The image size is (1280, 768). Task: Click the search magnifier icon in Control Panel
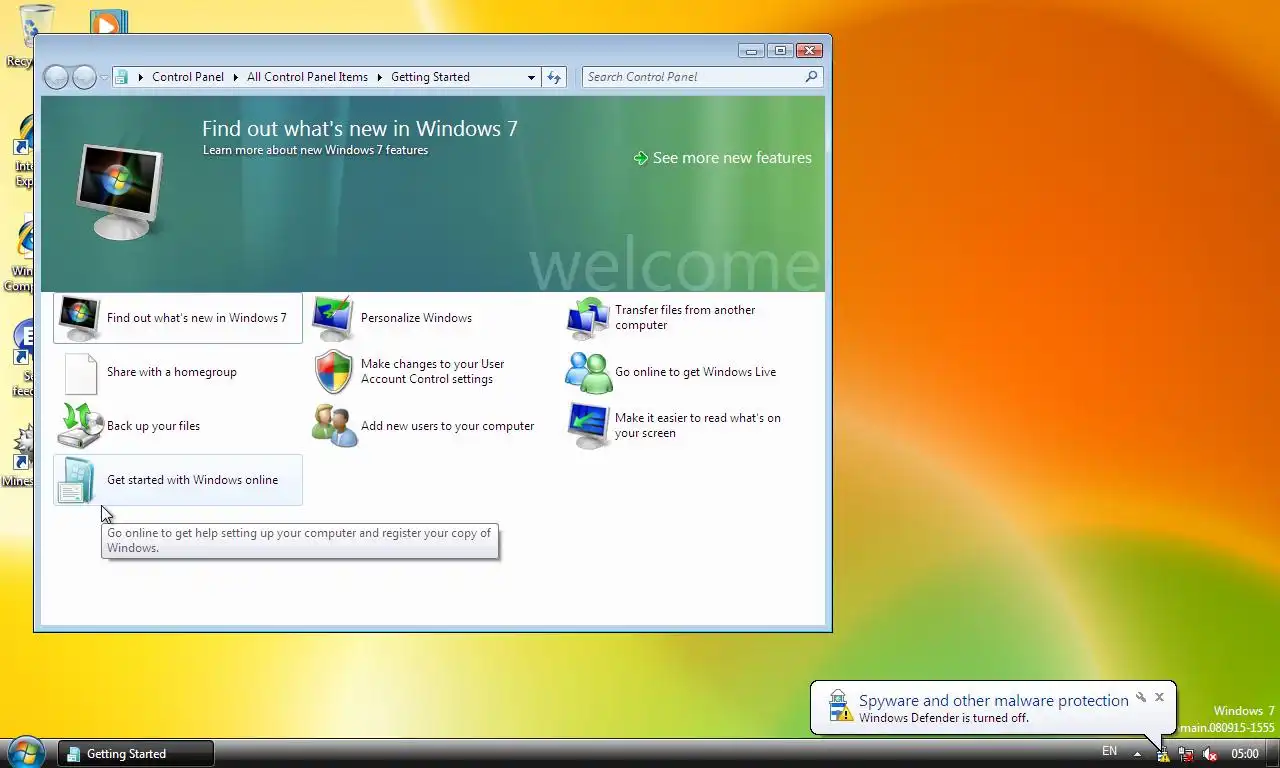click(811, 76)
